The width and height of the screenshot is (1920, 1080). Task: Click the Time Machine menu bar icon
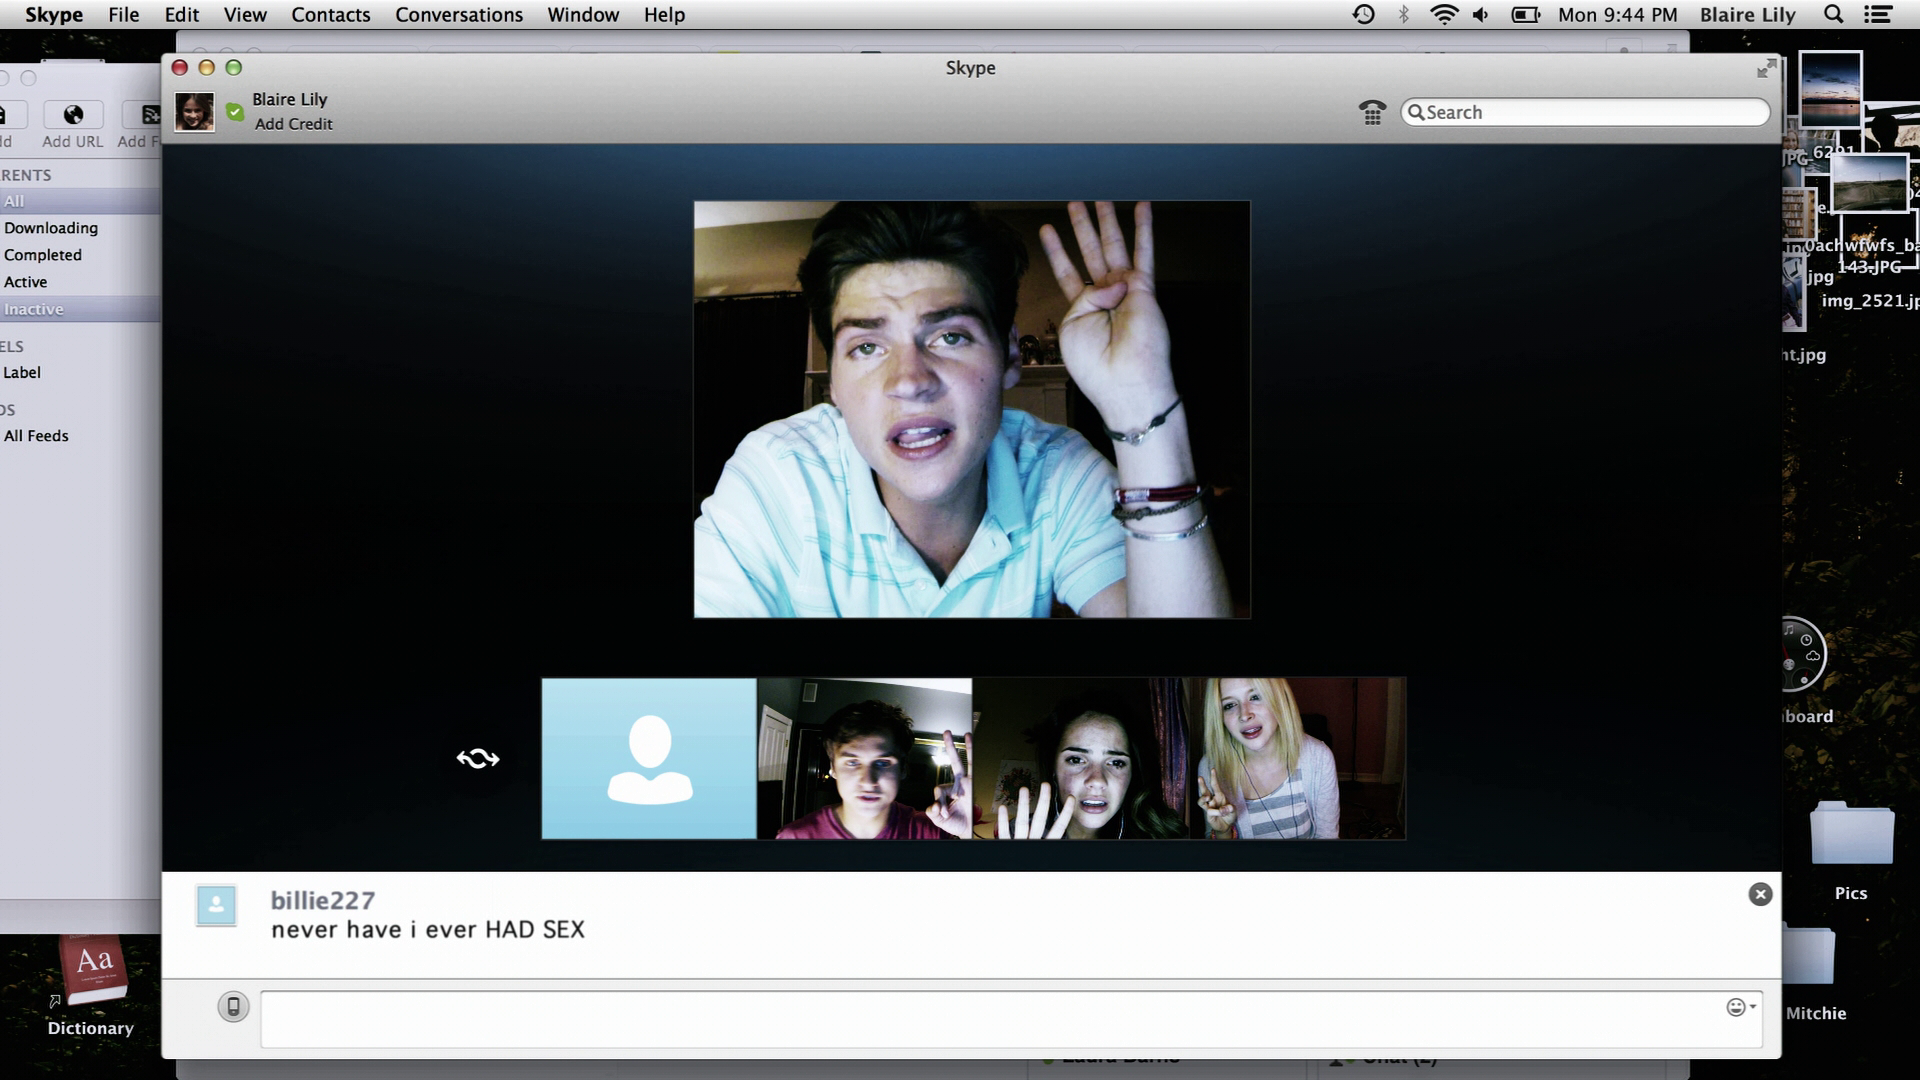pyautogui.click(x=1363, y=14)
